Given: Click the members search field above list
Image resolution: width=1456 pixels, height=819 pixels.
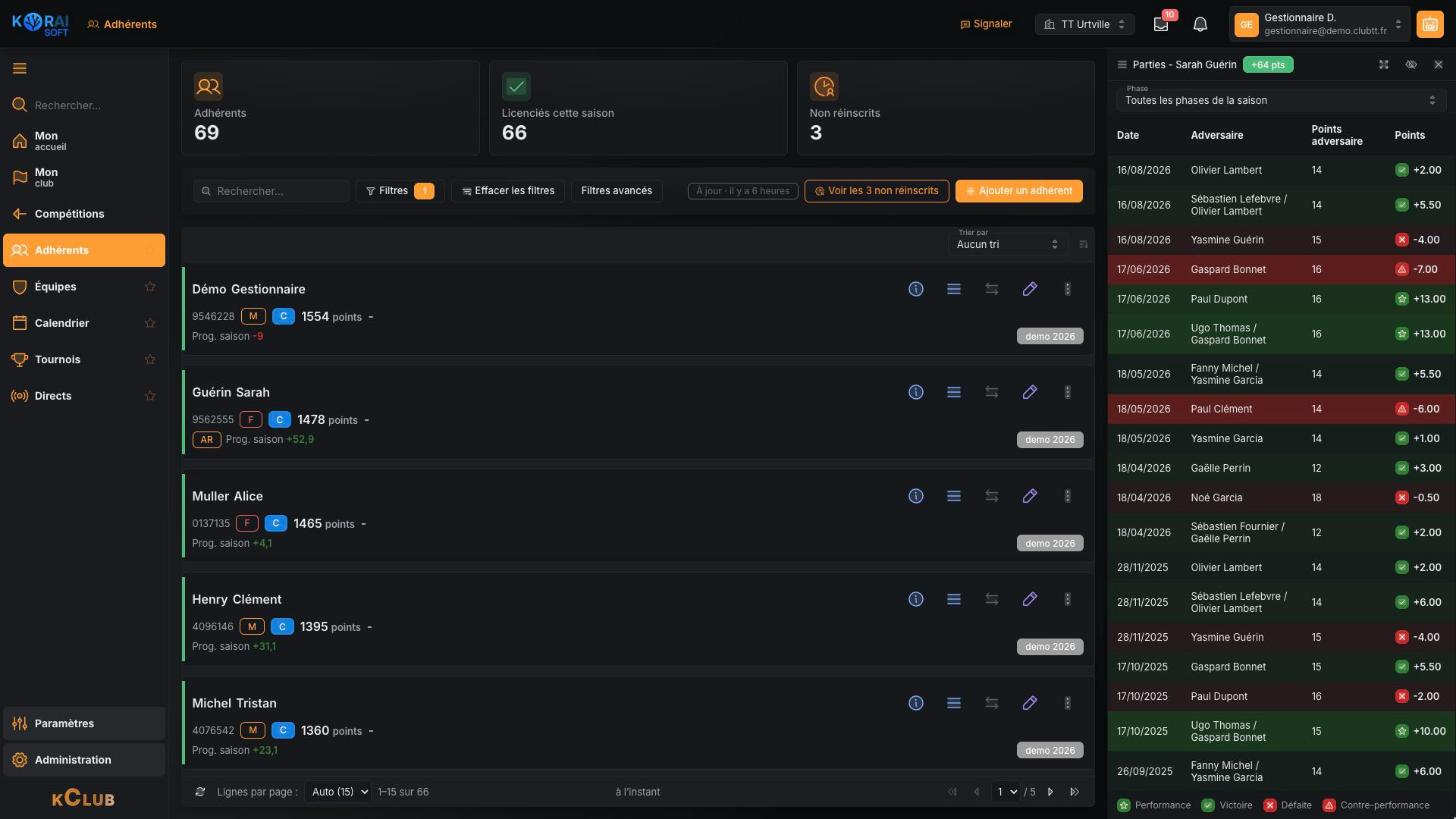Looking at the screenshot, I should coord(271,191).
